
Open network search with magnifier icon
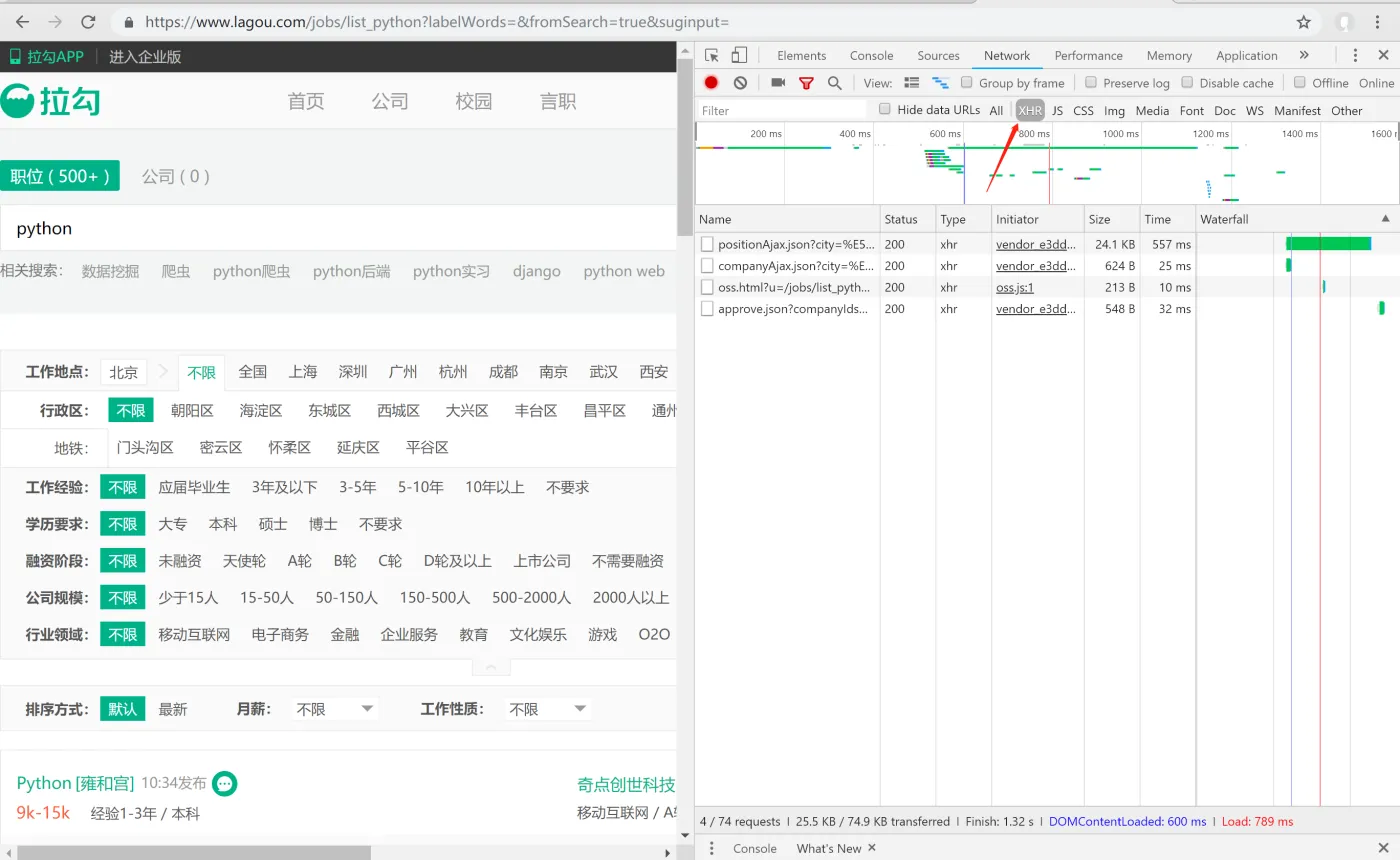[835, 83]
